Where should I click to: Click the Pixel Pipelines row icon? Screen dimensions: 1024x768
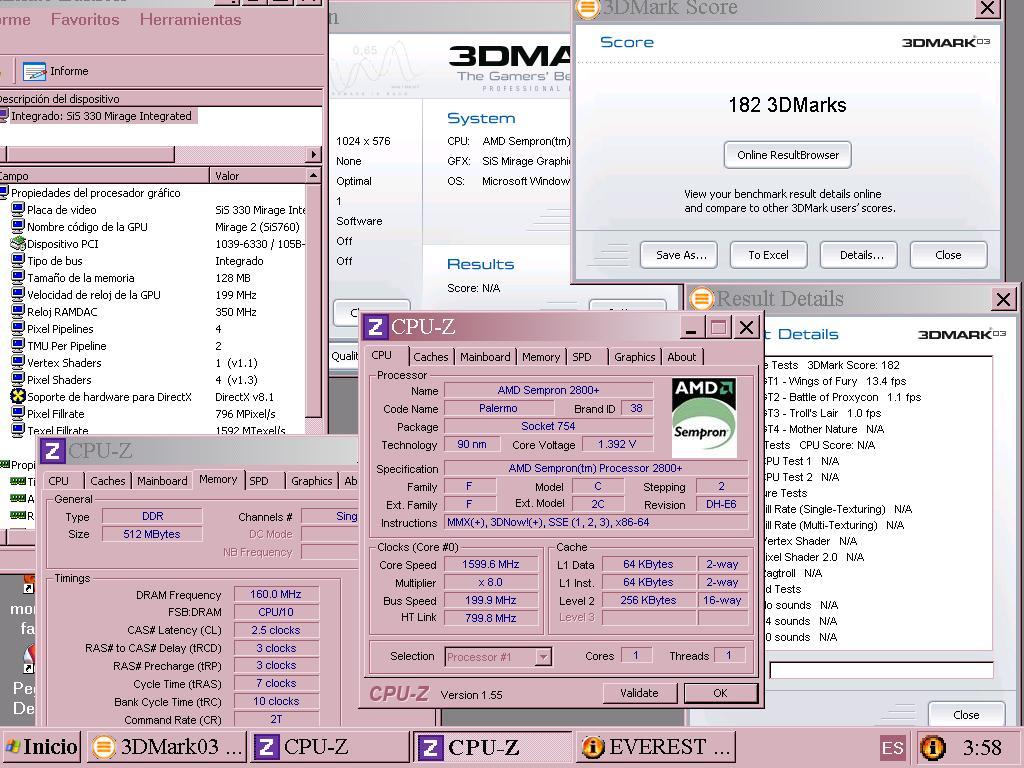coord(18,328)
